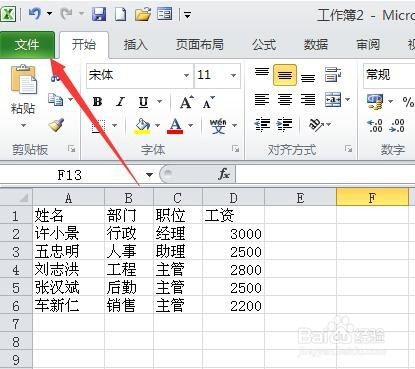Open the 公式 tab
415x369 pixels.
[264, 45]
